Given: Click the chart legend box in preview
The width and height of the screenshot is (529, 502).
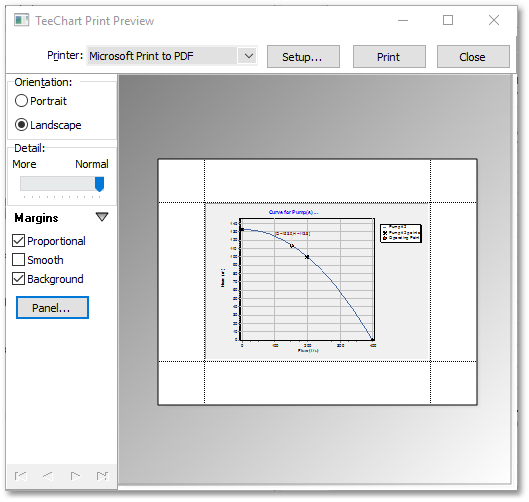Looking at the screenshot, I should point(401,233).
